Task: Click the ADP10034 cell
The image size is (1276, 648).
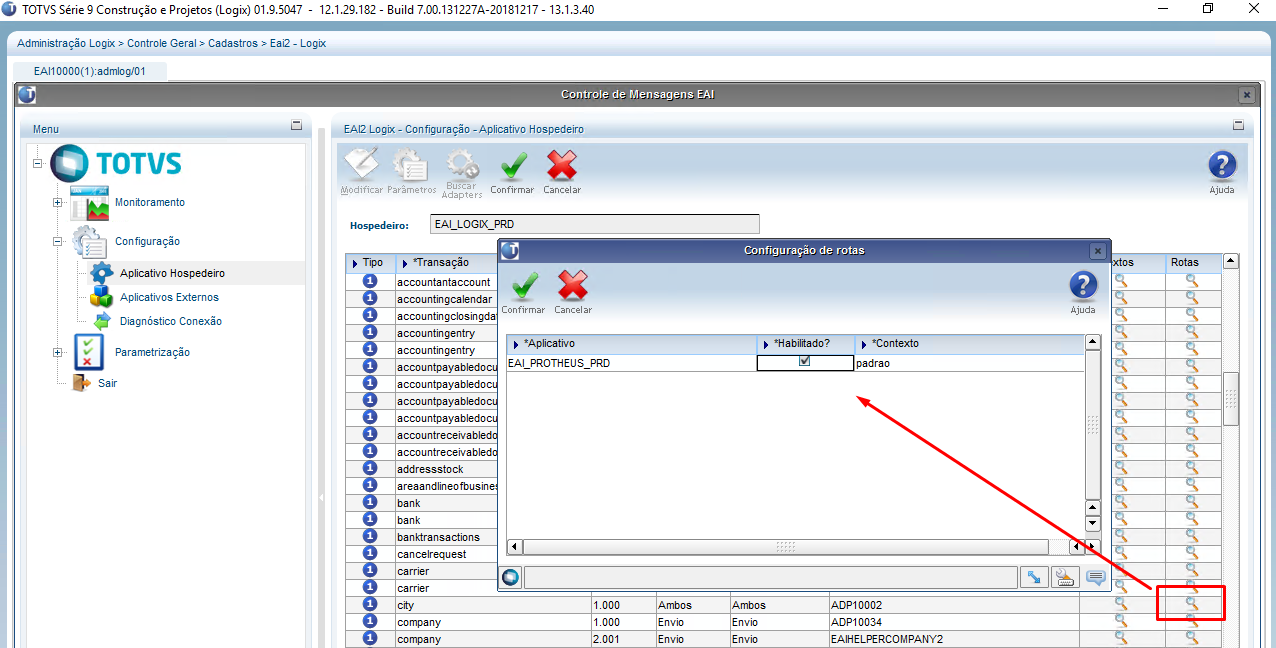Action: click(x=953, y=622)
